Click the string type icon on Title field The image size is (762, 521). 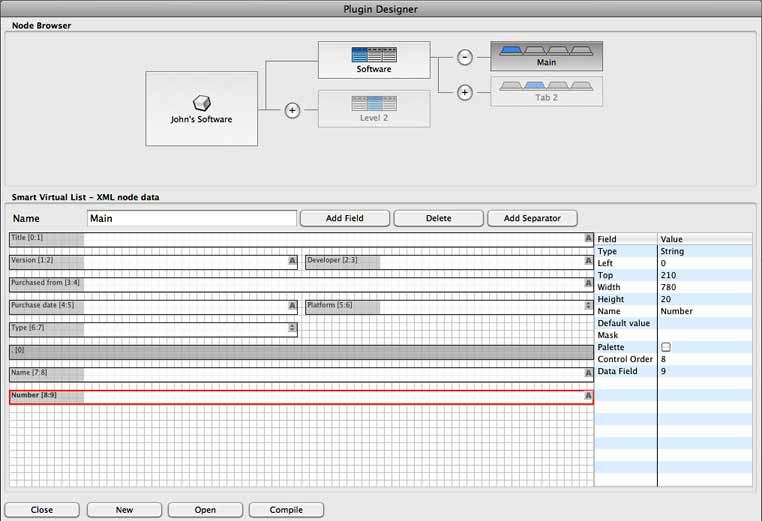[589, 239]
